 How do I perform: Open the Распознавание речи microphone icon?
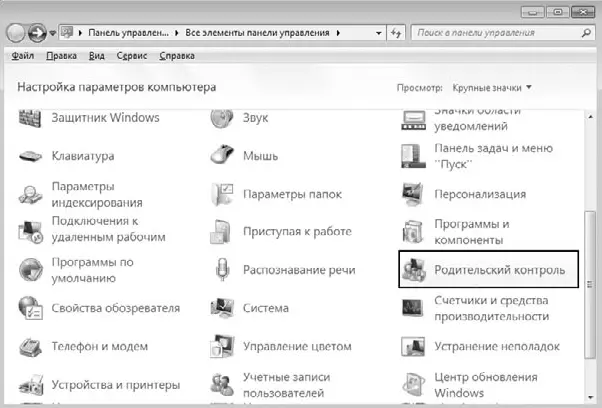[222, 269]
